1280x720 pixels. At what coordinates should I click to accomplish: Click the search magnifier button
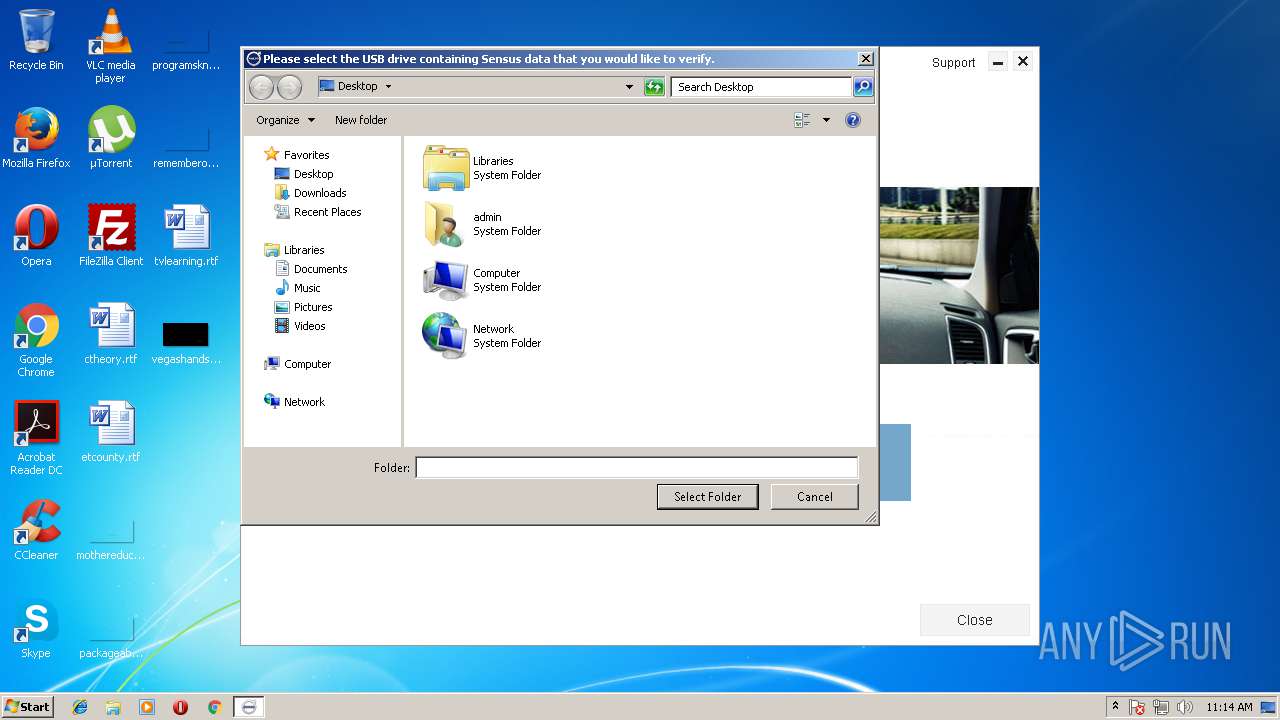coord(862,87)
